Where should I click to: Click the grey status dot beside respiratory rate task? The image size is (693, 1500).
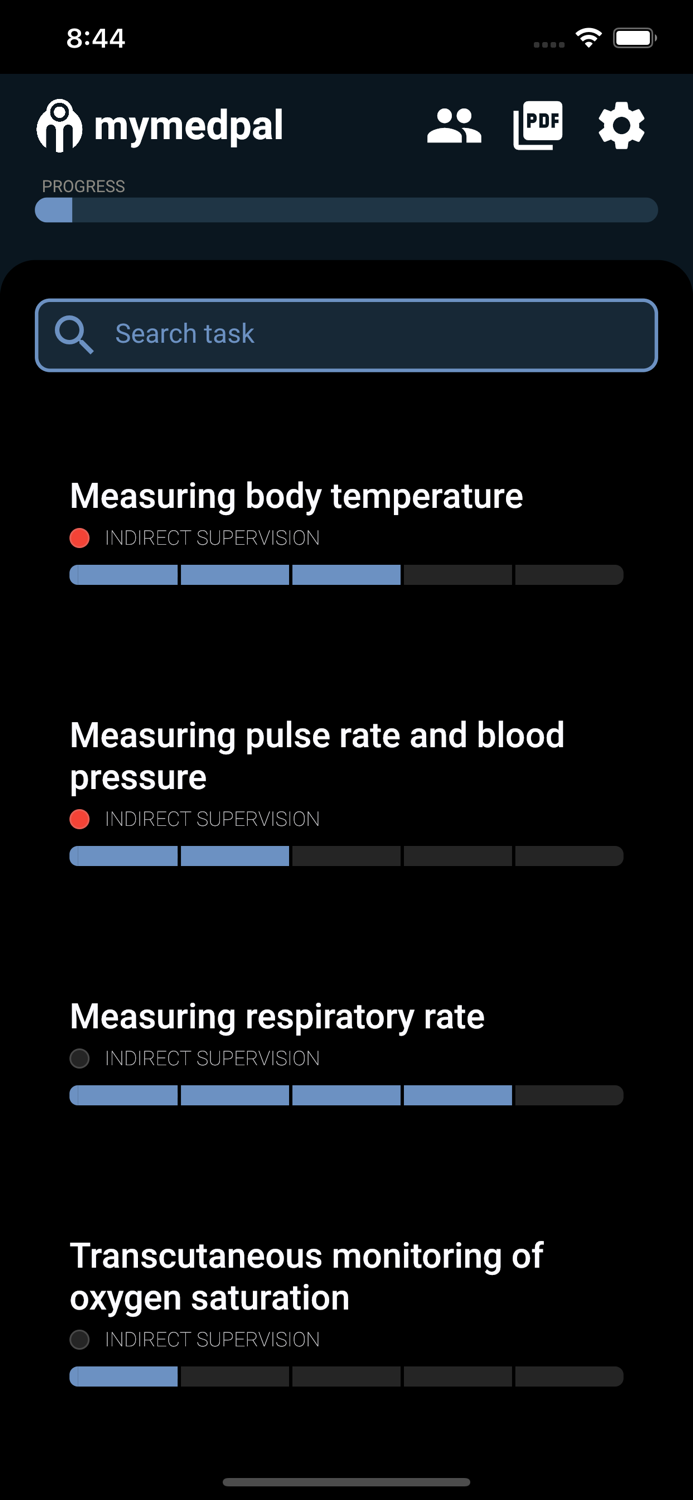79,1058
